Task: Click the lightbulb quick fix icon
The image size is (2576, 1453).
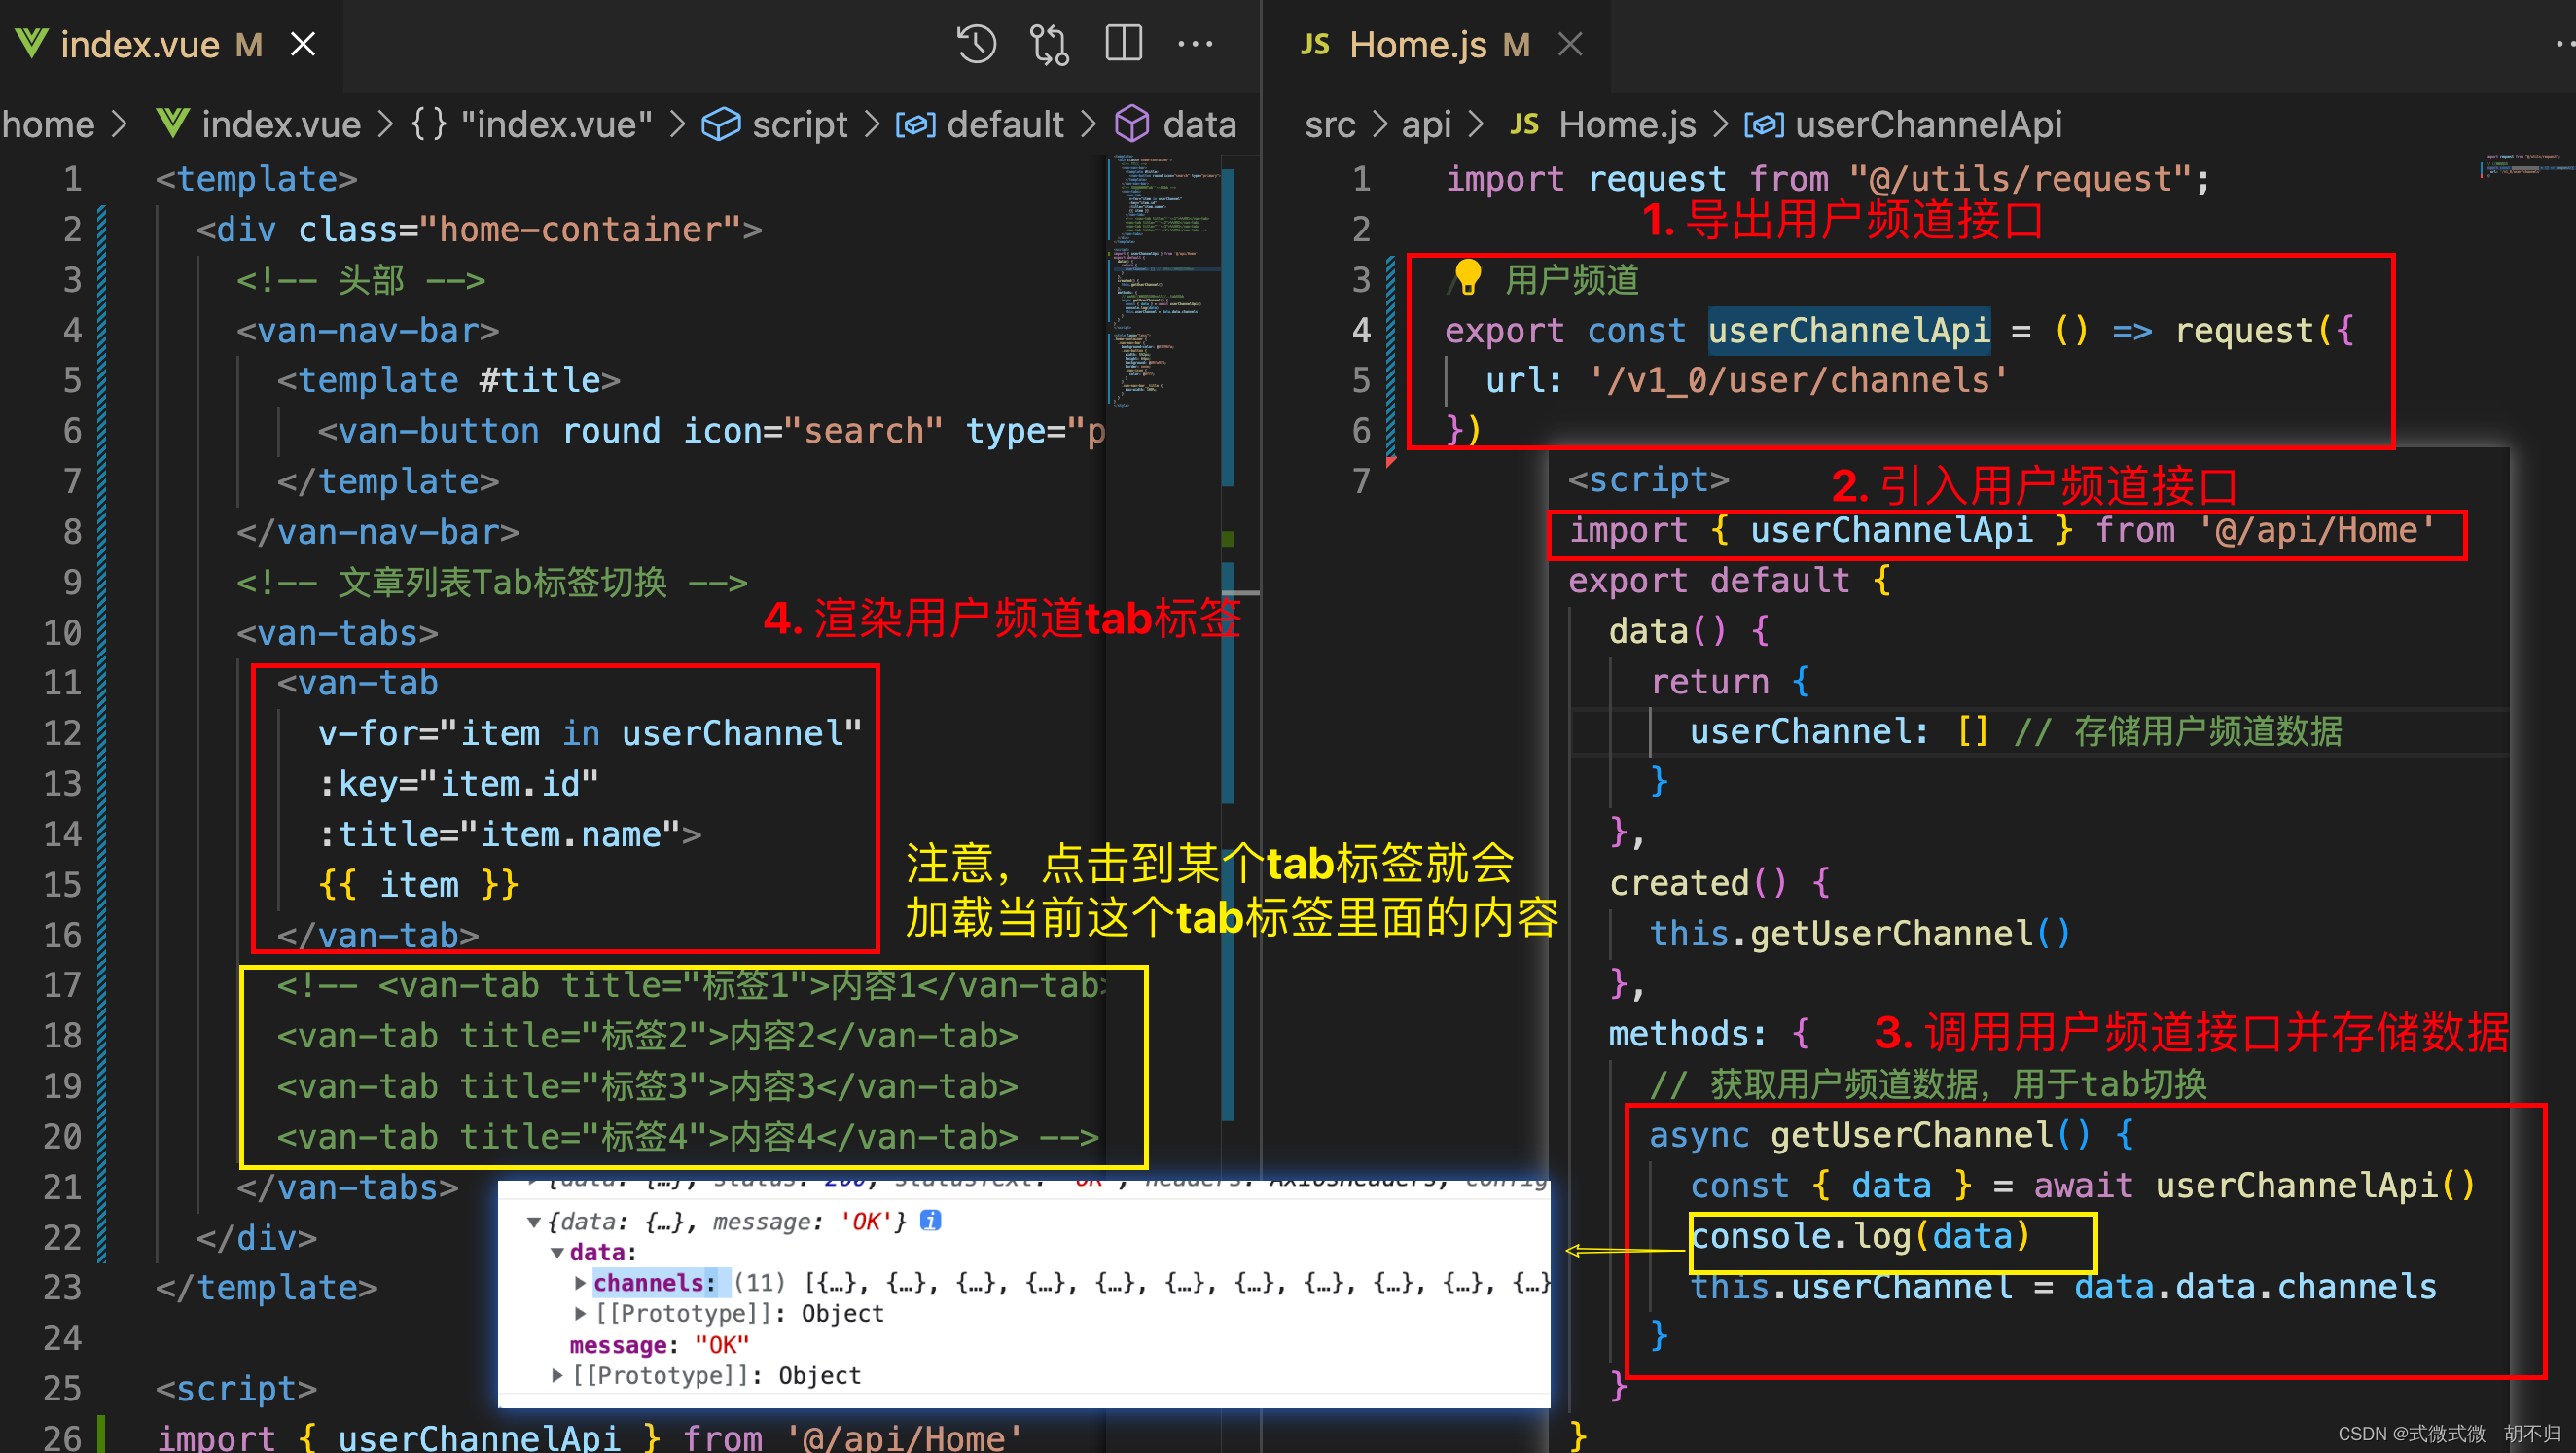Action: point(1467,277)
